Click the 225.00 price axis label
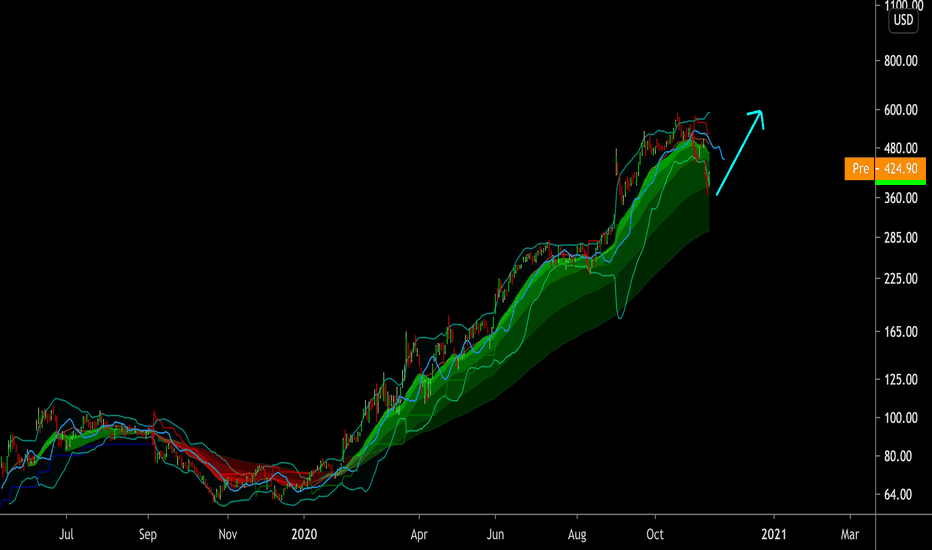 pos(900,279)
